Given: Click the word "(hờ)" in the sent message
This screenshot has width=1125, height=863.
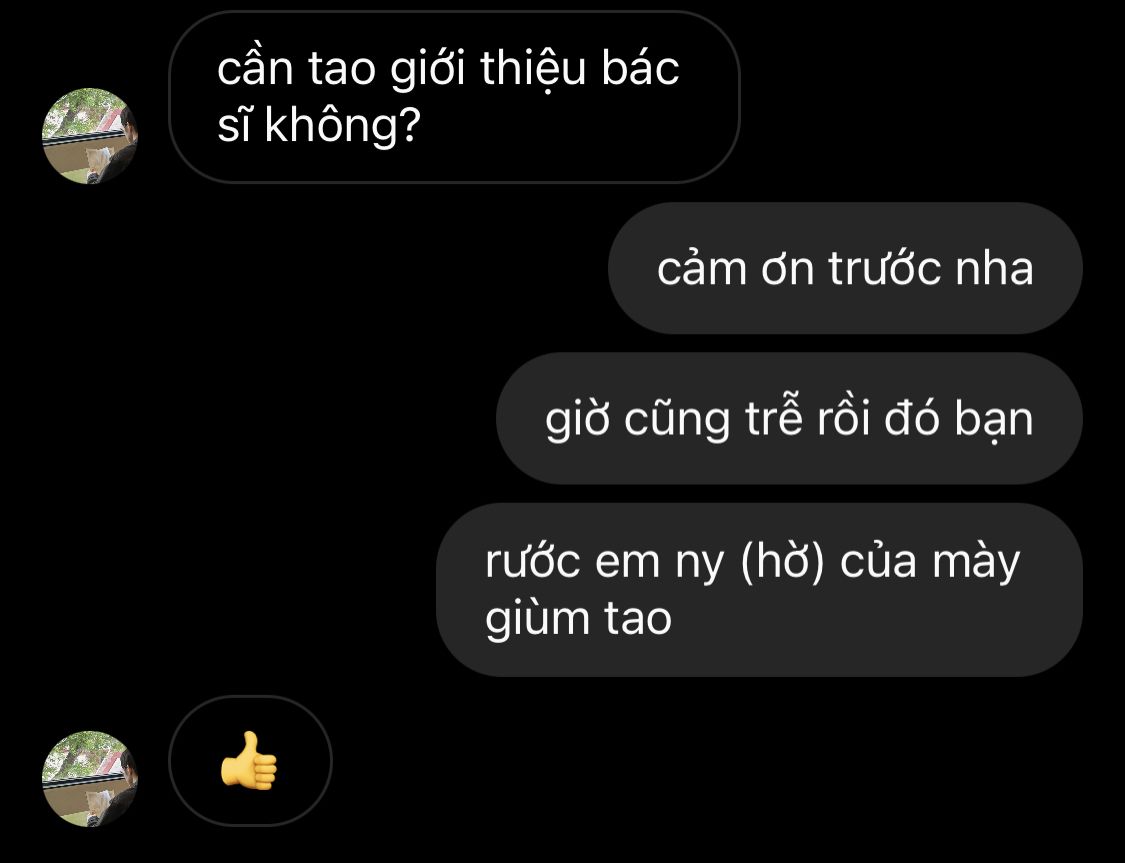Looking at the screenshot, I should pos(781,561).
